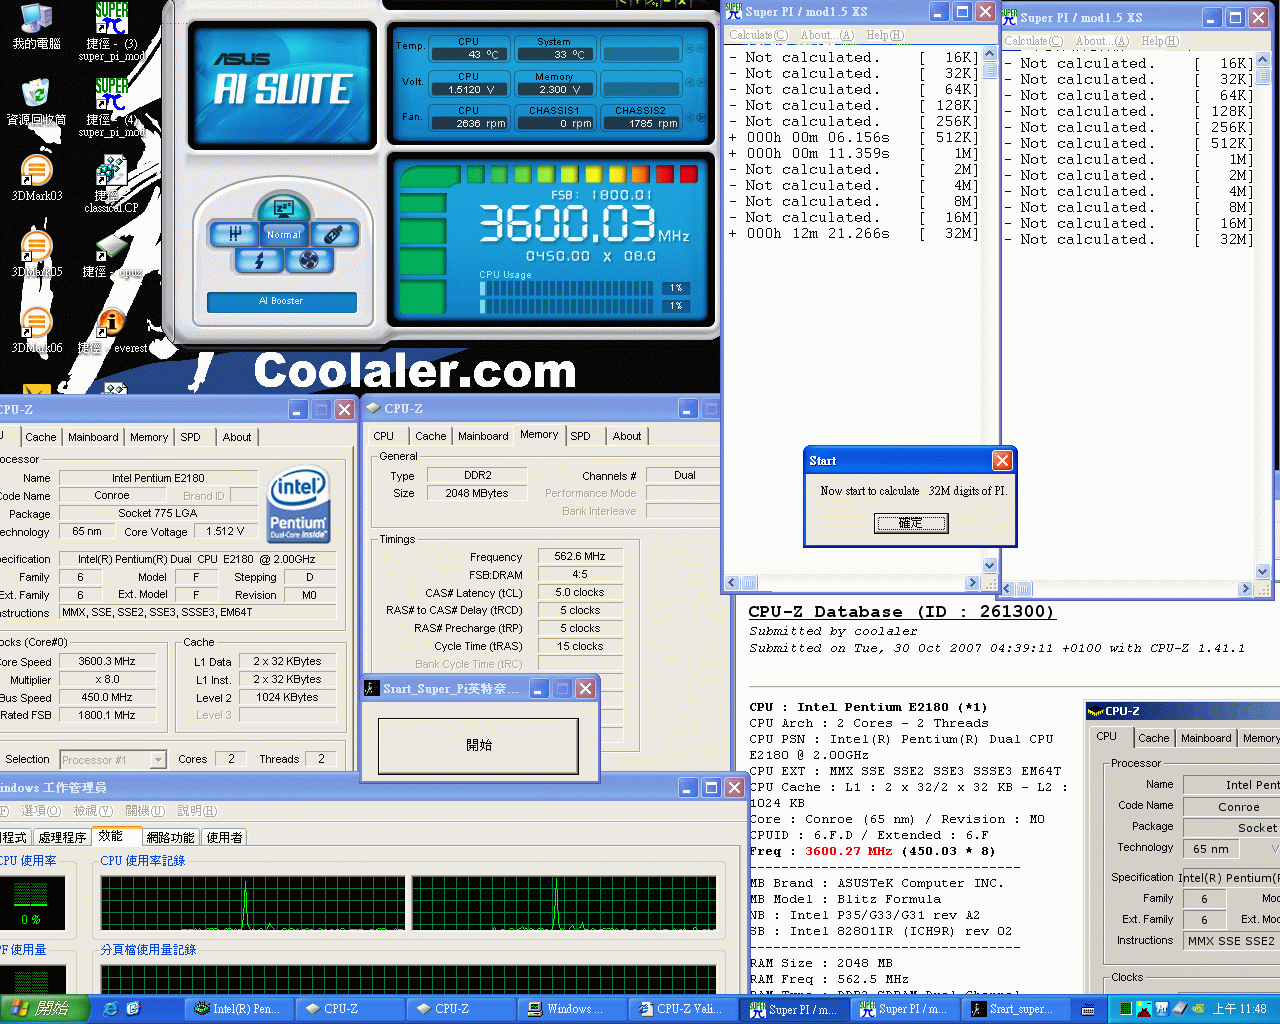Viewport: 1280px width, 1024px height.
Task: Click OK button in Start dialog
Action: tap(910, 523)
